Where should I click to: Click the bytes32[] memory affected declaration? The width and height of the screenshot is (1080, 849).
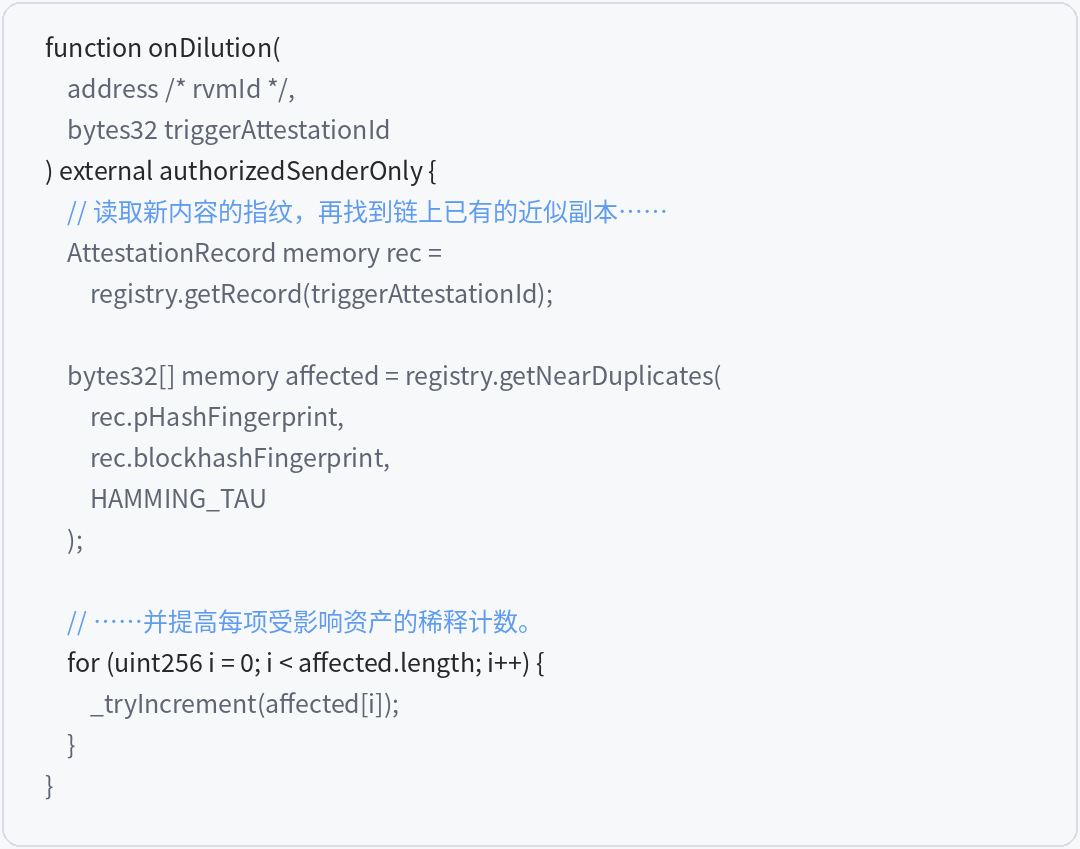point(223,376)
